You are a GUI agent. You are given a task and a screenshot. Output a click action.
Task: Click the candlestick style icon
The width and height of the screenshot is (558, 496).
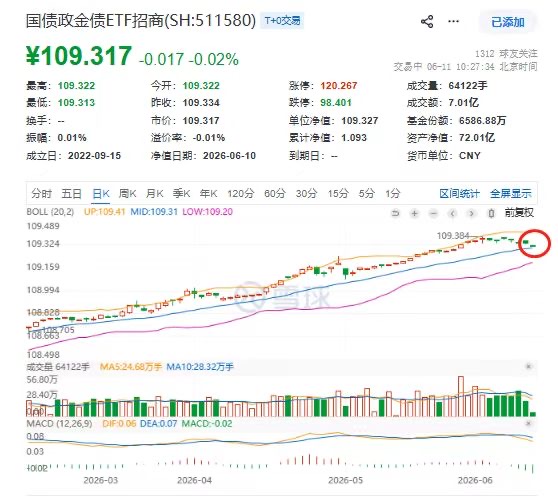pos(491,213)
